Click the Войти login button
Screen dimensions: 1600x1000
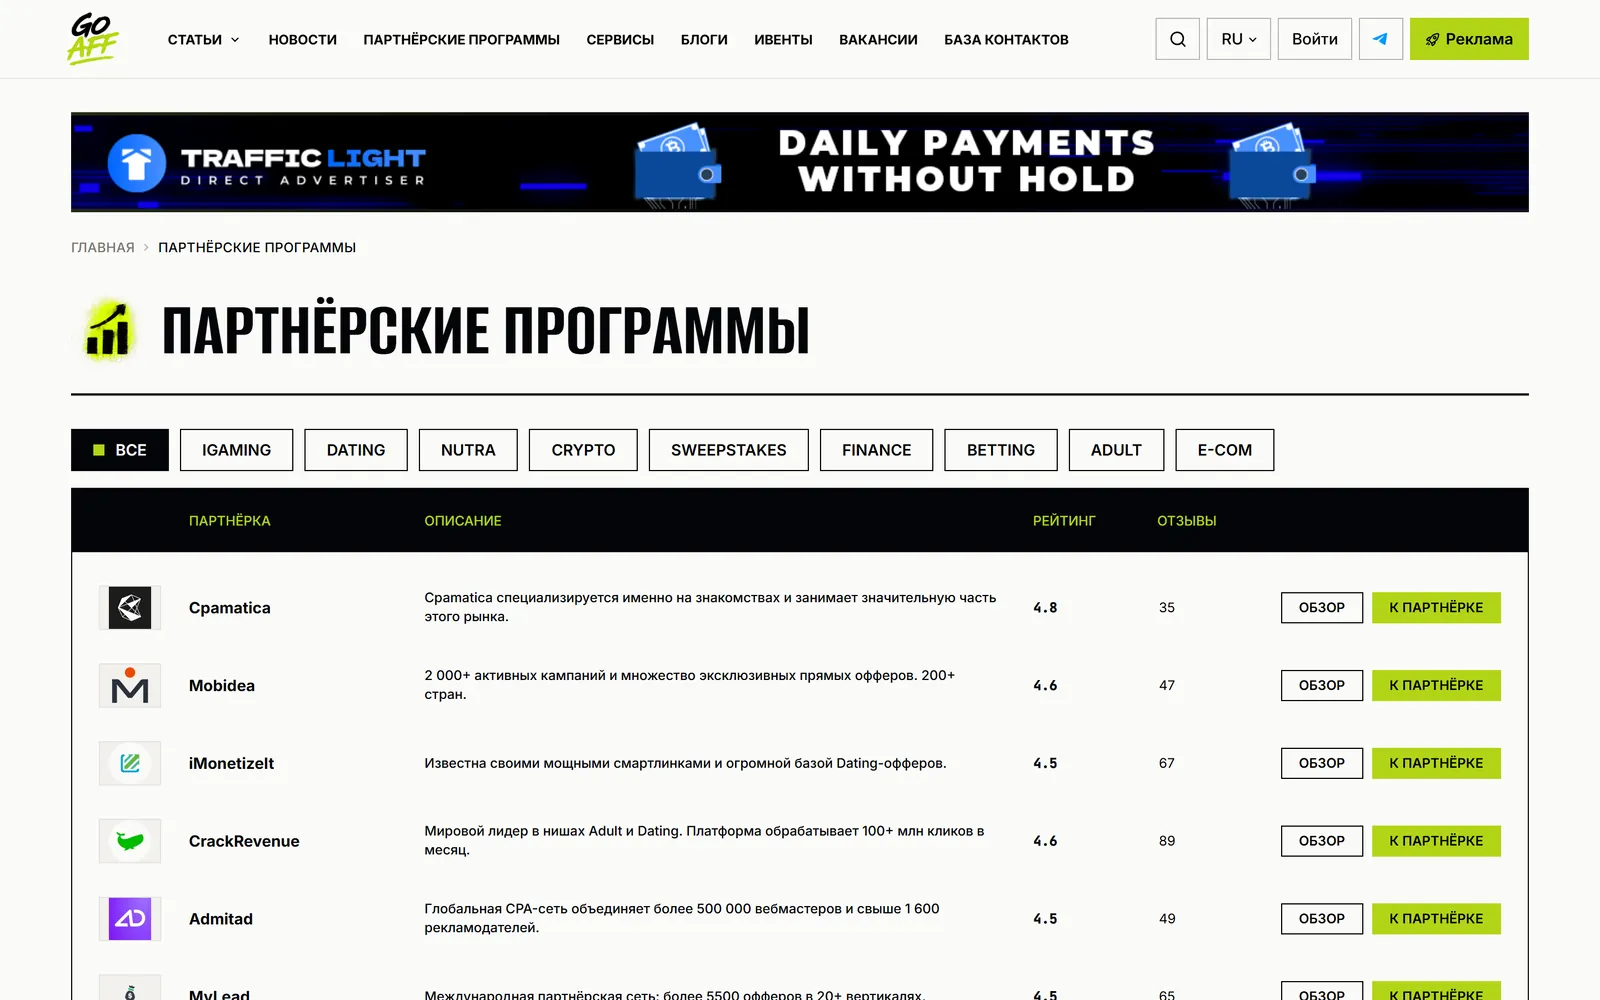tap(1315, 39)
